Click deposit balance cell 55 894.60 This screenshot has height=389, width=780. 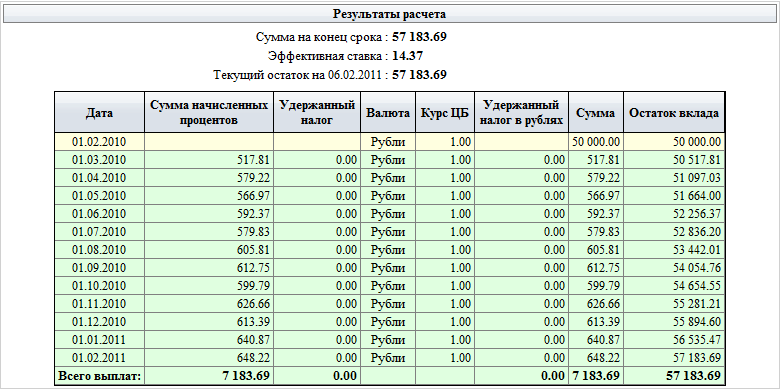click(674, 321)
